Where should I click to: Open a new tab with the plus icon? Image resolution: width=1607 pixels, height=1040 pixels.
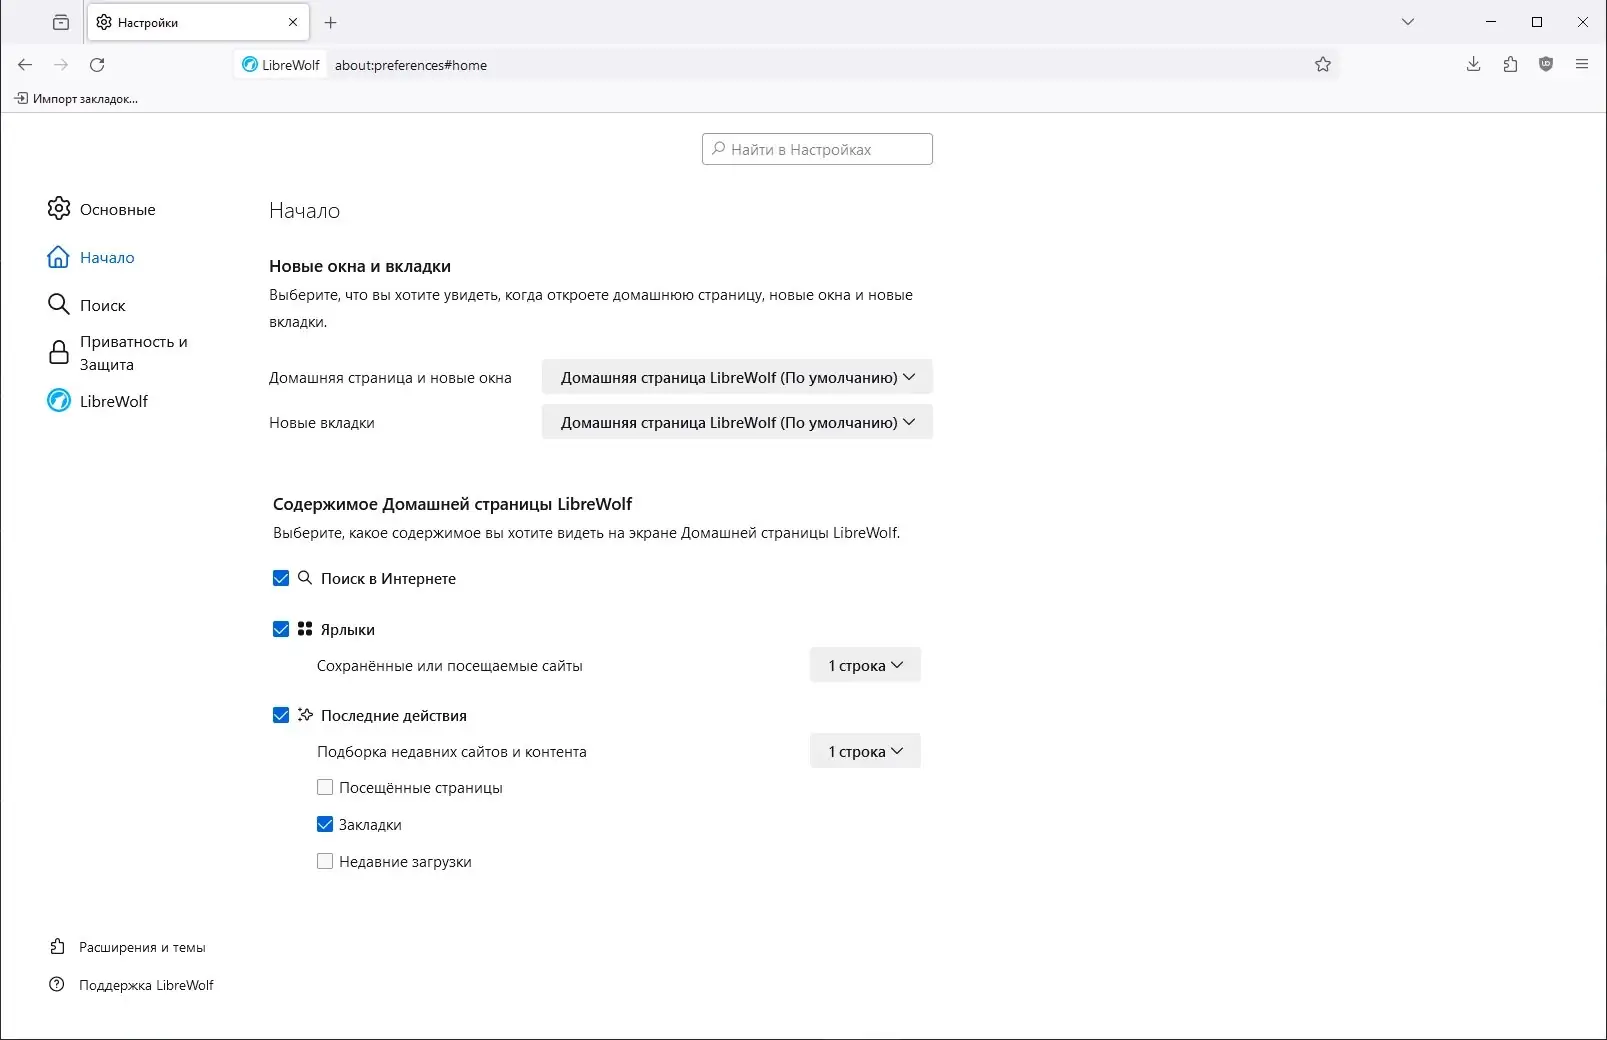pyautogui.click(x=331, y=22)
